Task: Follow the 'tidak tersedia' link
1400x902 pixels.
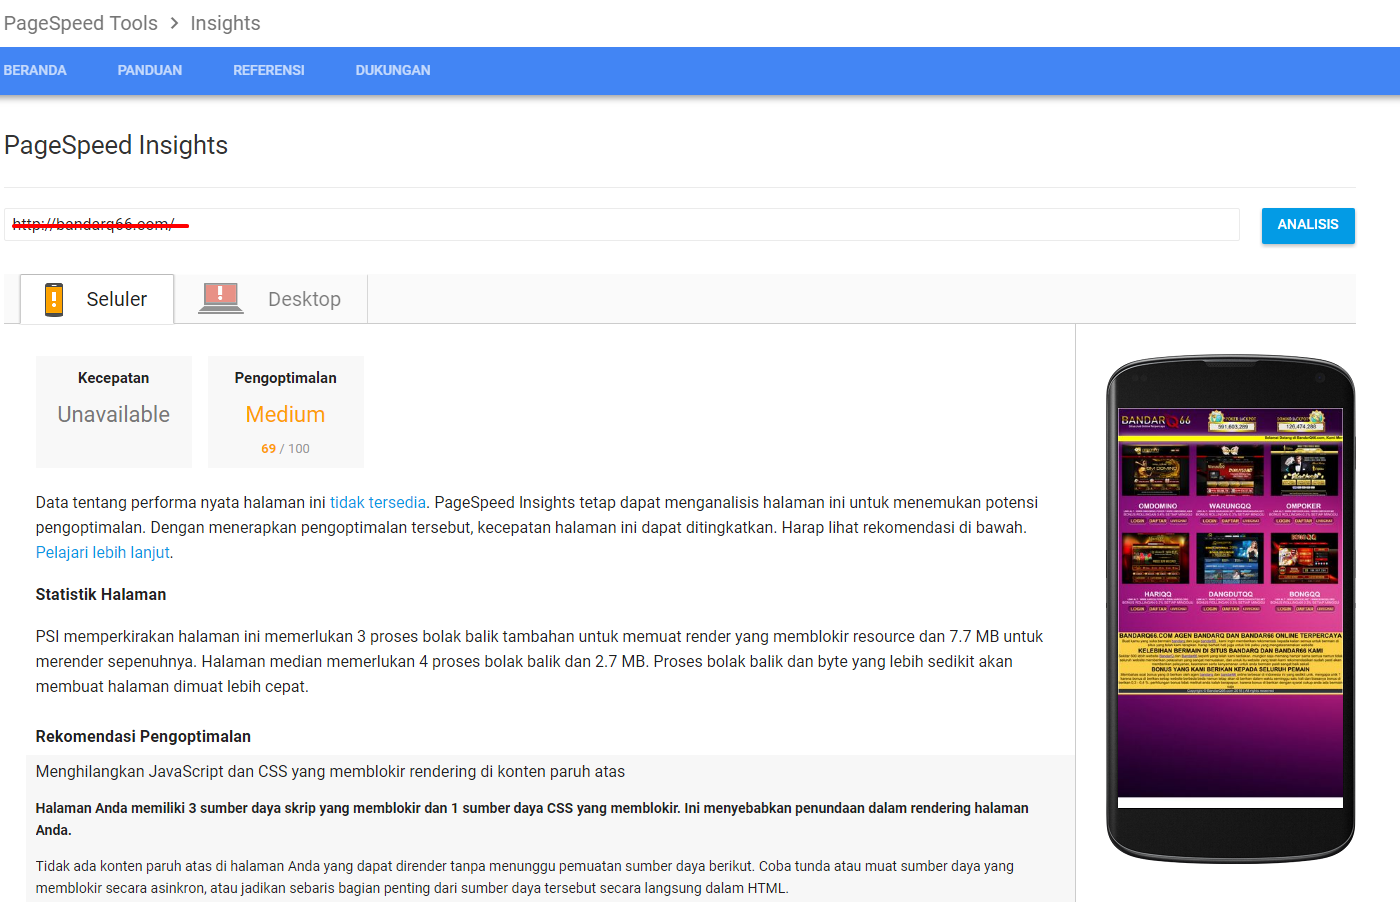Action: tap(378, 502)
